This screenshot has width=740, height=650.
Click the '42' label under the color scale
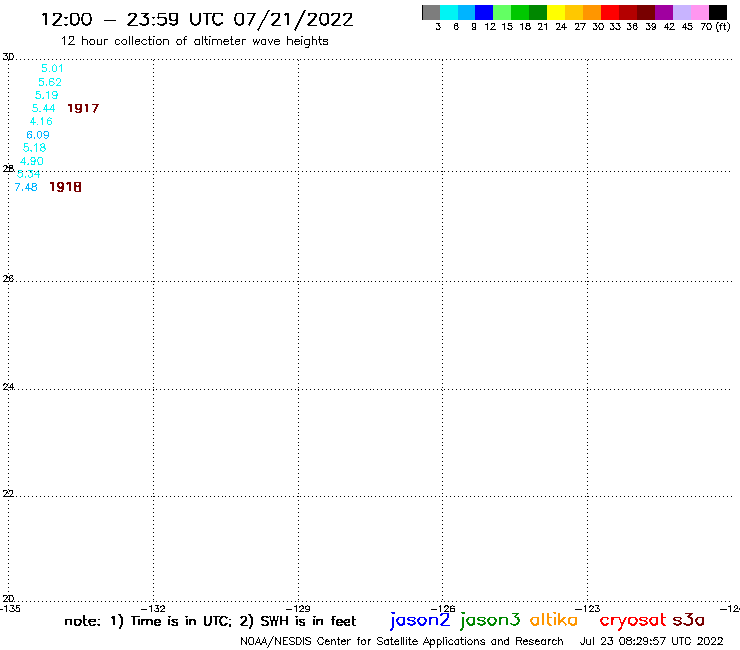pos(669,27)
